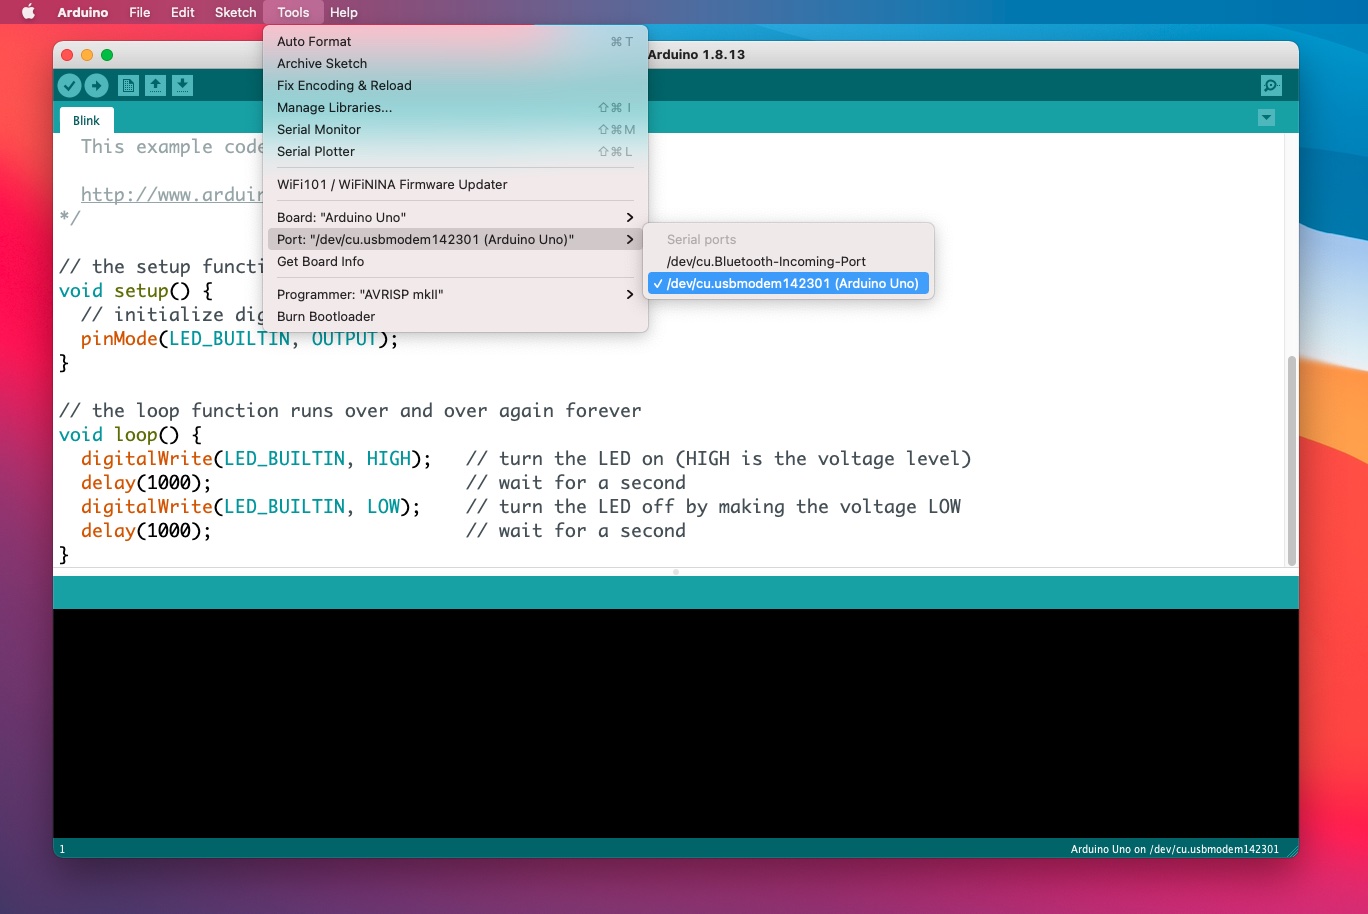Switch to the Blink sketch tab
Image resolution: width=1368 pixels, height=914 pixels.
coord(86,121)
